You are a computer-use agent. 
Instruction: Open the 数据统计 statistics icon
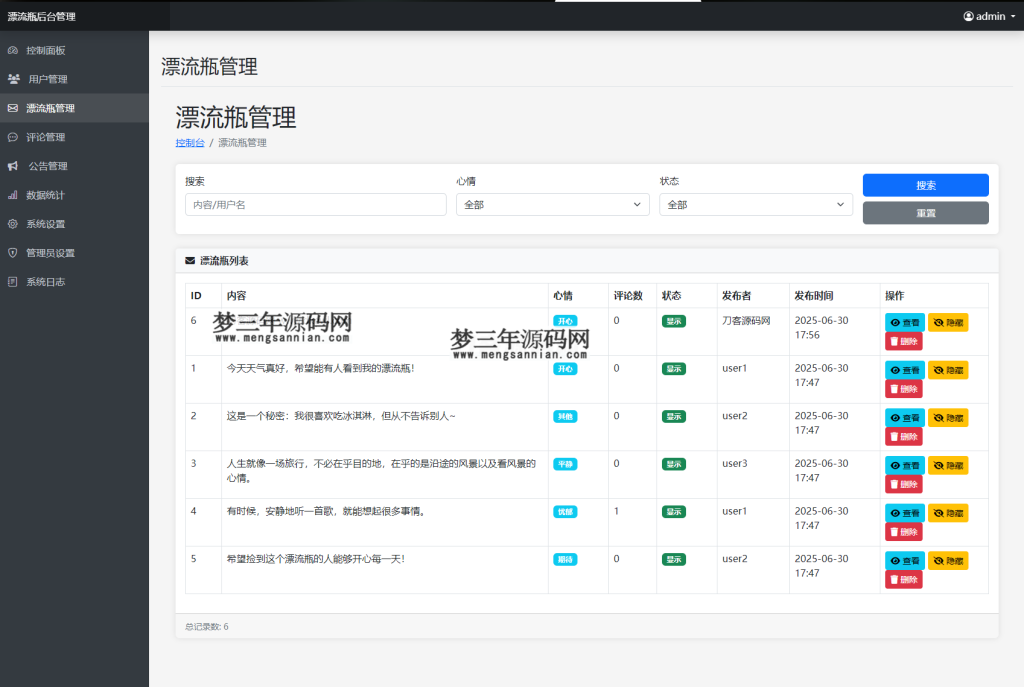click(13, 195)
